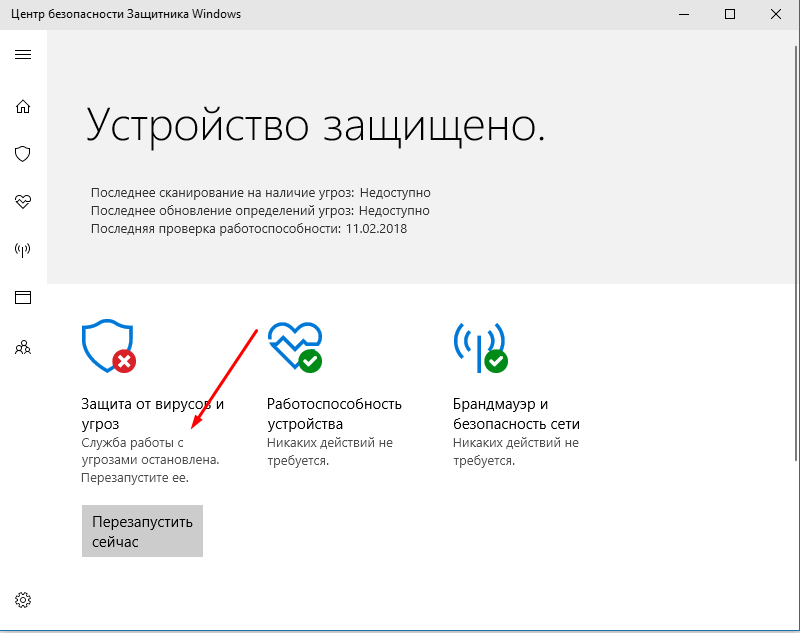Click "Последнее сканирование на наличие угроз" line
Screen dimensions: 800x633
[x=261, y=193]
